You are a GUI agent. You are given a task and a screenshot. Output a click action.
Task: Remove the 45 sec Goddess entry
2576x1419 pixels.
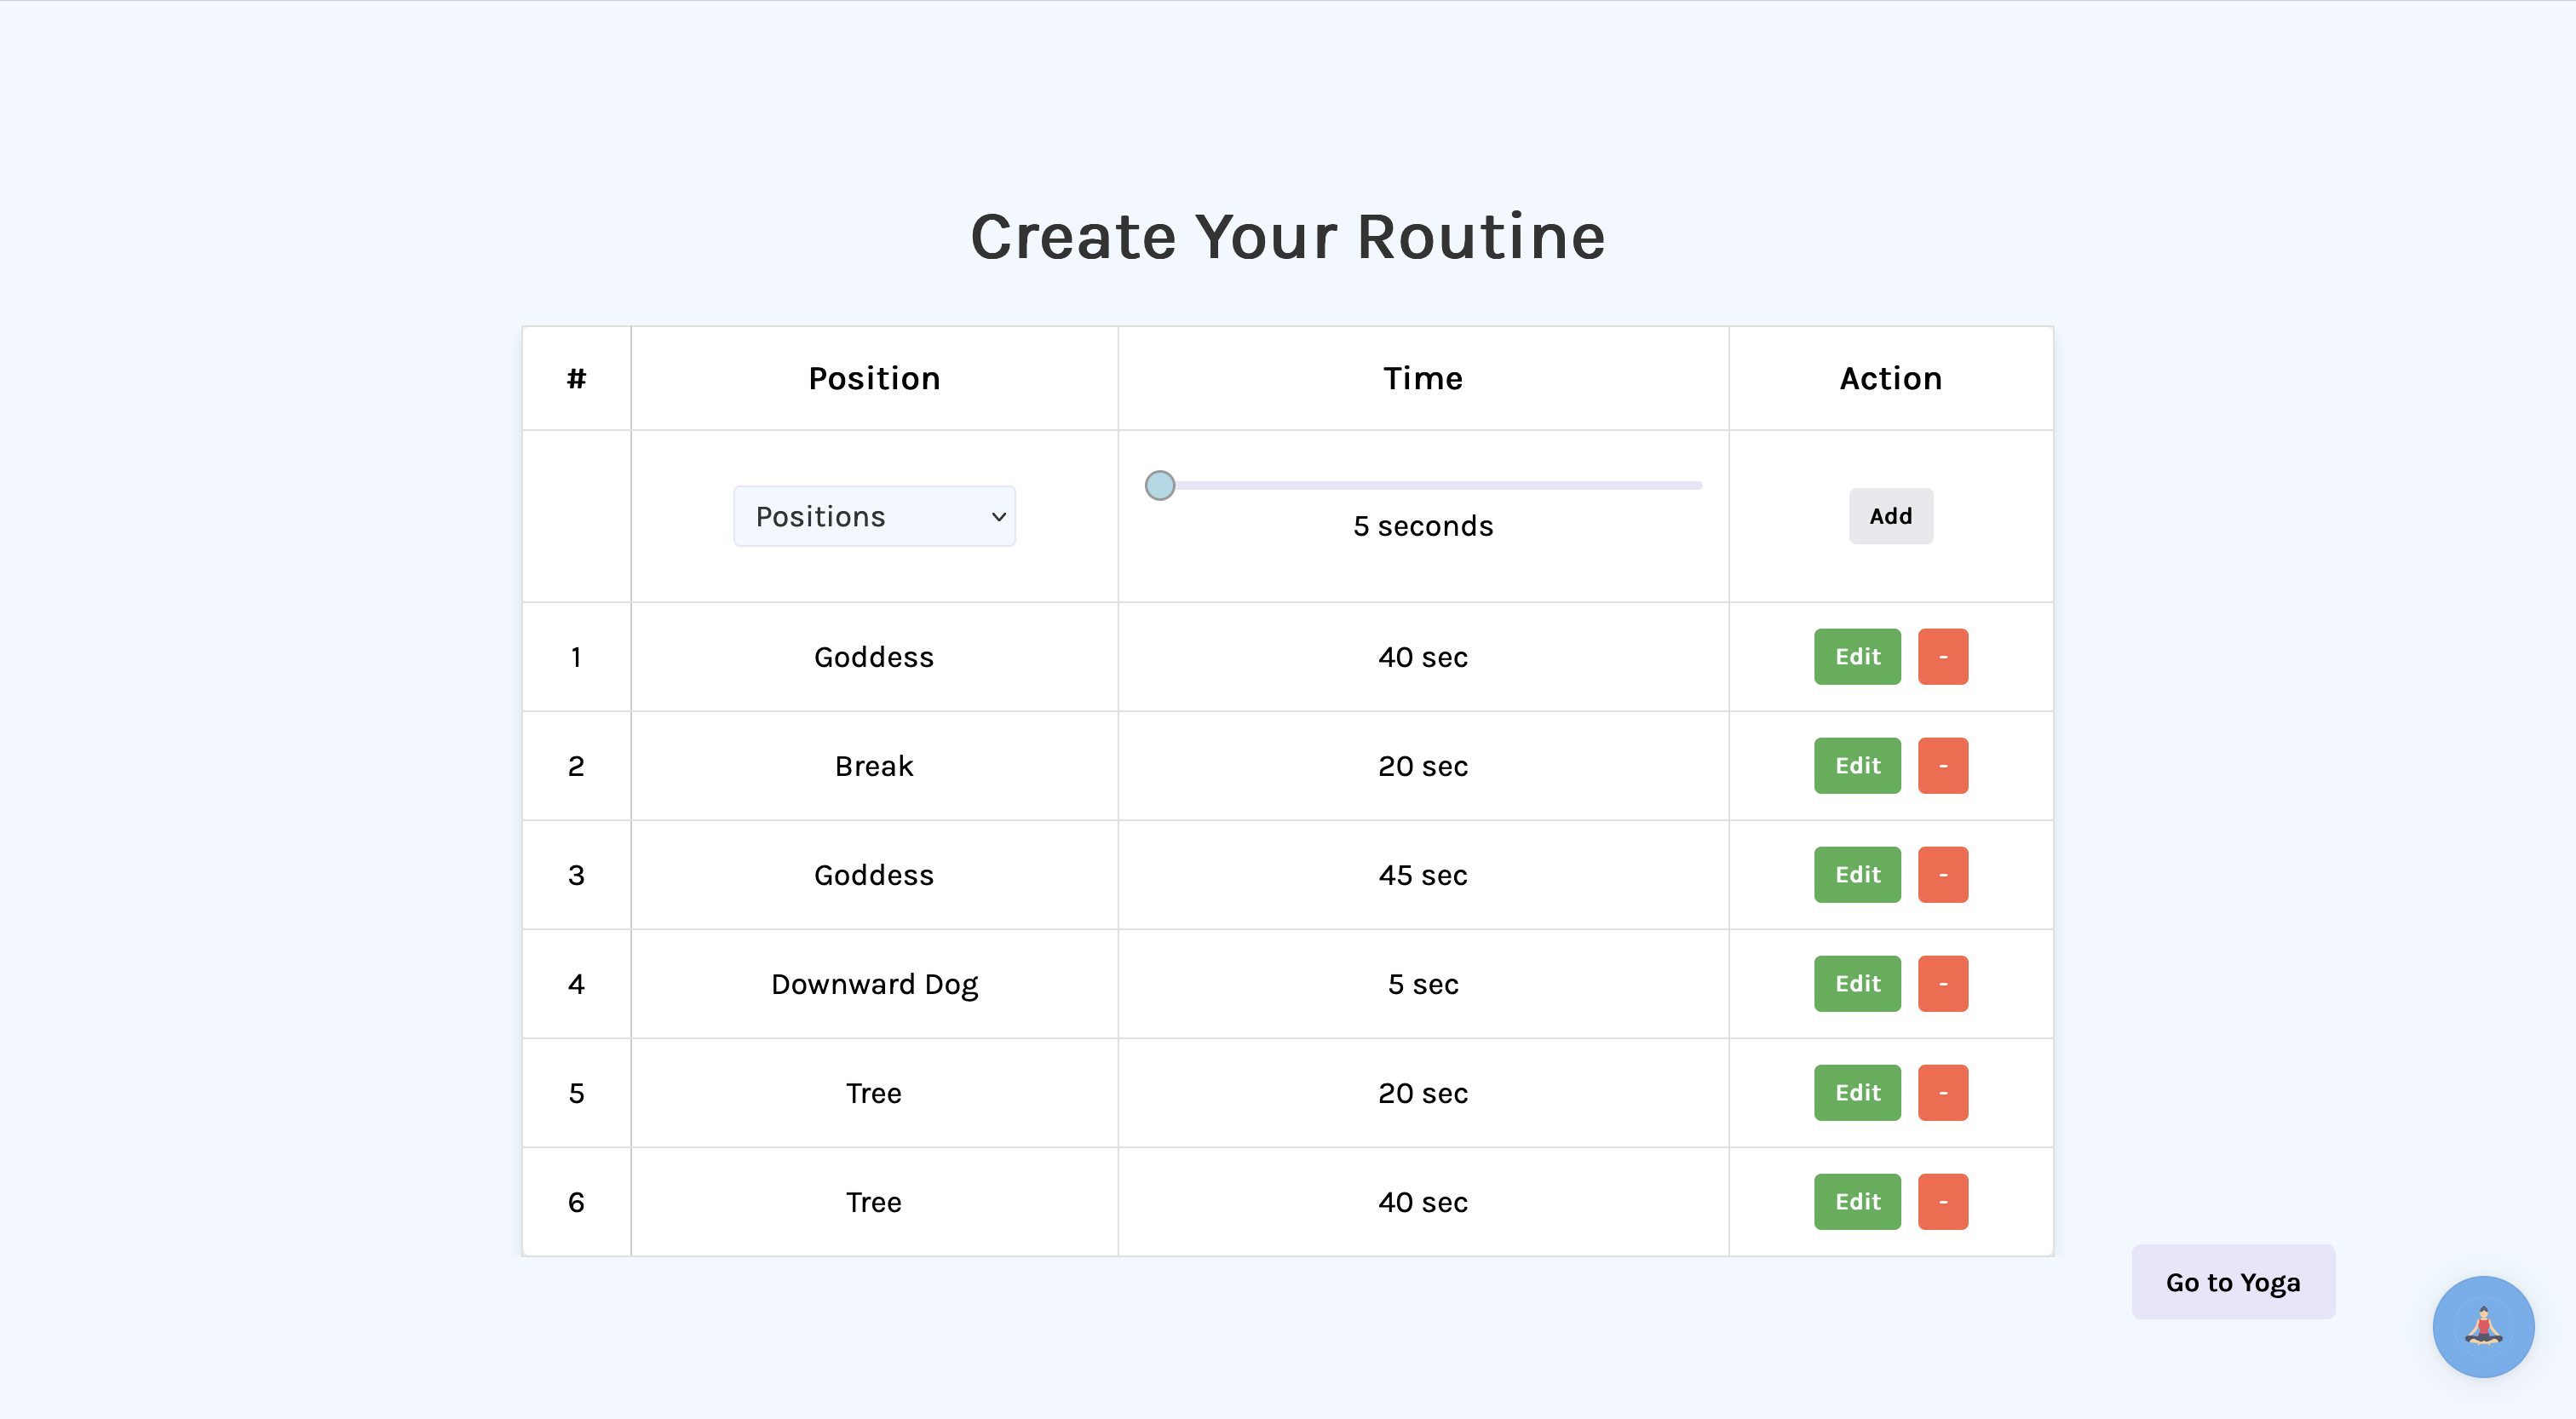[1942, 875]
